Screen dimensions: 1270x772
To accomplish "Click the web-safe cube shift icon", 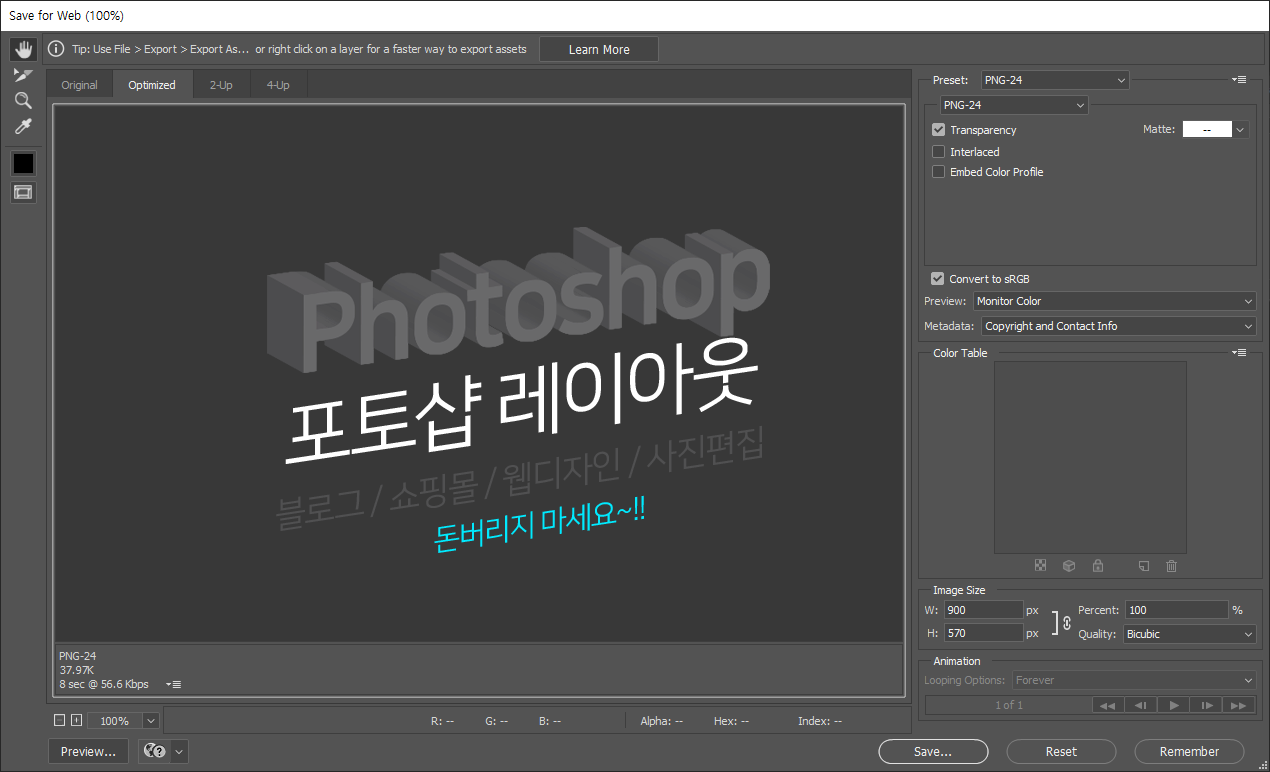I will click(x=1069, y=566).
